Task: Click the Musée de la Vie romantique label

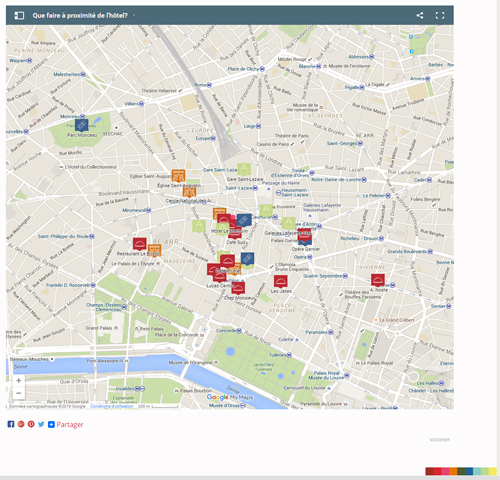Action: pyautogui.click(x=302, y=107)
